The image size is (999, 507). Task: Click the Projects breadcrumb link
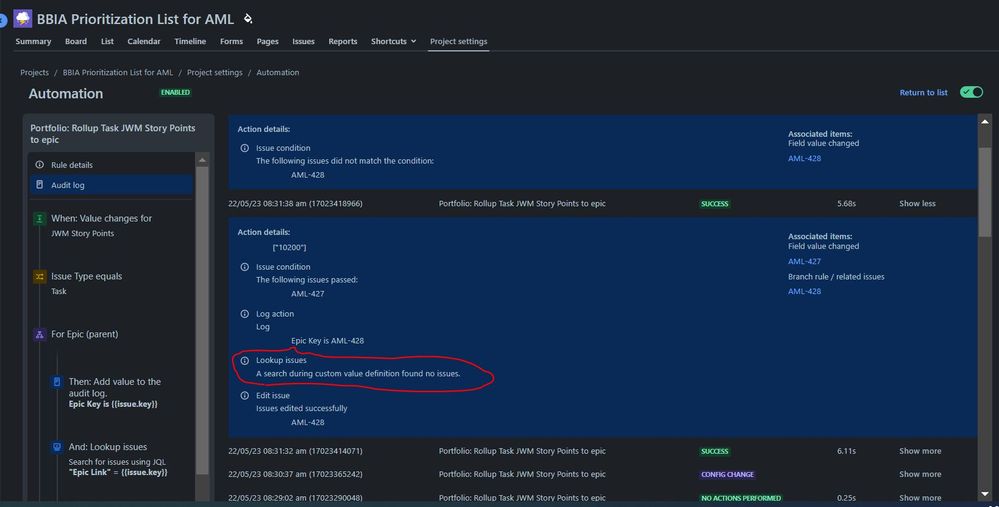coord(34,73)
